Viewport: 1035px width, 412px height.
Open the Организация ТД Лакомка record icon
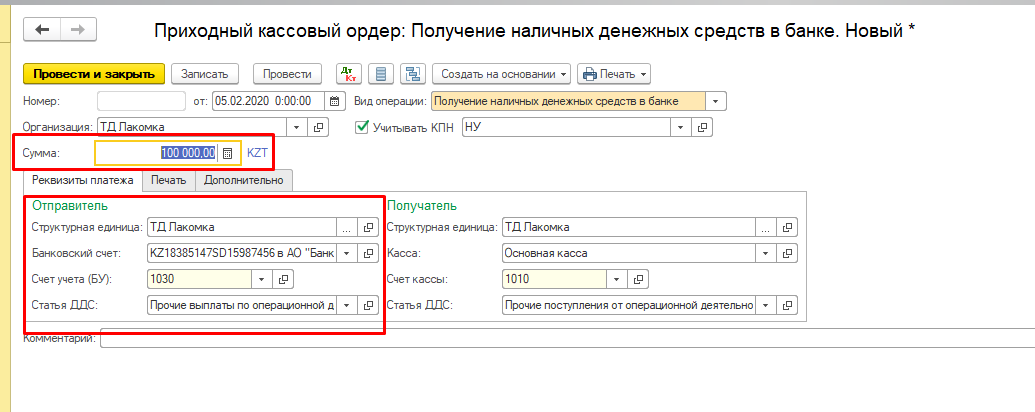320,128
